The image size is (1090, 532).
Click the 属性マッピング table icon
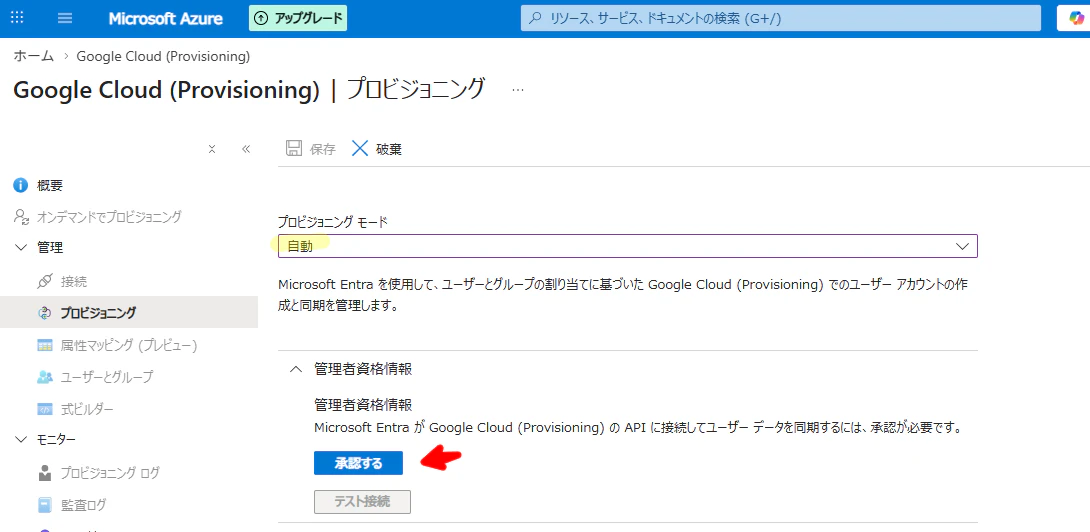click(44, 345)
